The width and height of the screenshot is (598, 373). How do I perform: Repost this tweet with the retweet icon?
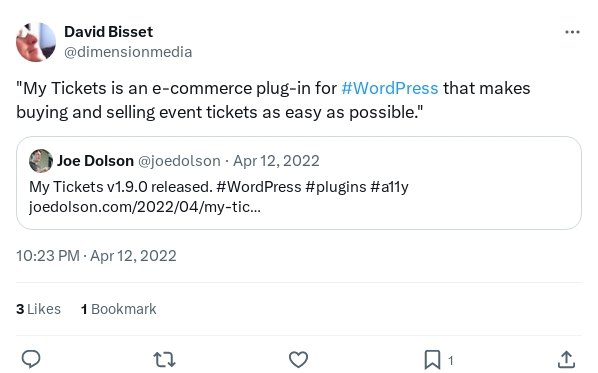pyautogui.click(x=164, y=360)
